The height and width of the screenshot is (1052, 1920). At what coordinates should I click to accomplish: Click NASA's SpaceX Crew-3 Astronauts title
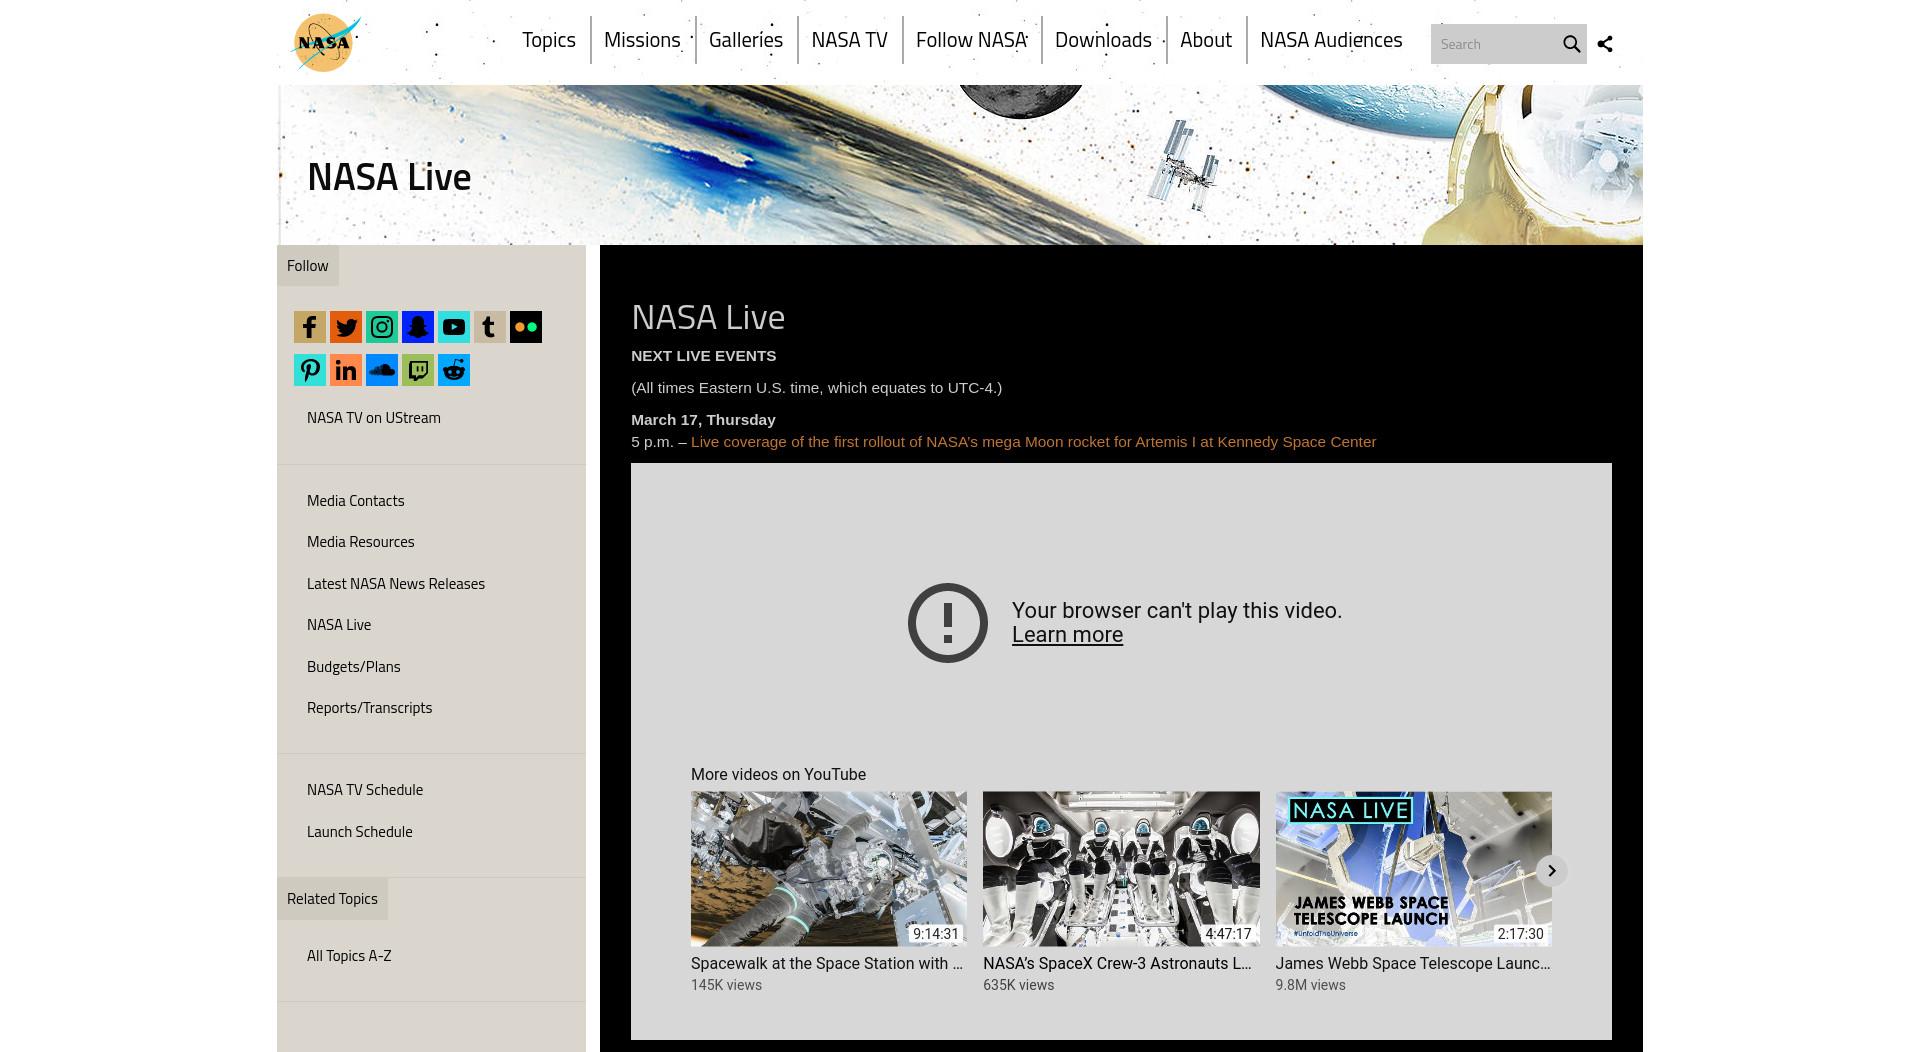[1117, 964]
